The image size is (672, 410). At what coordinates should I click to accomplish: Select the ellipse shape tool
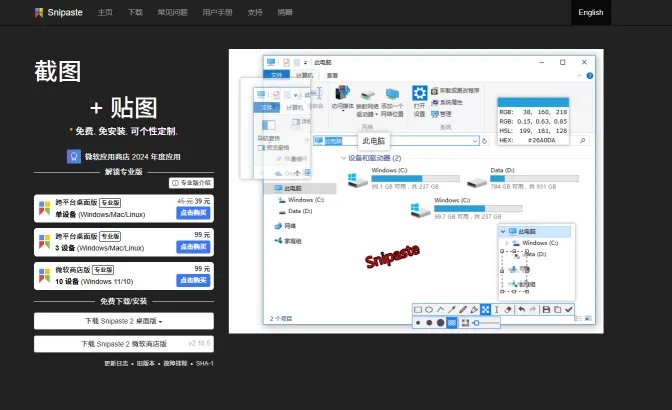click(x=429, y=310)
